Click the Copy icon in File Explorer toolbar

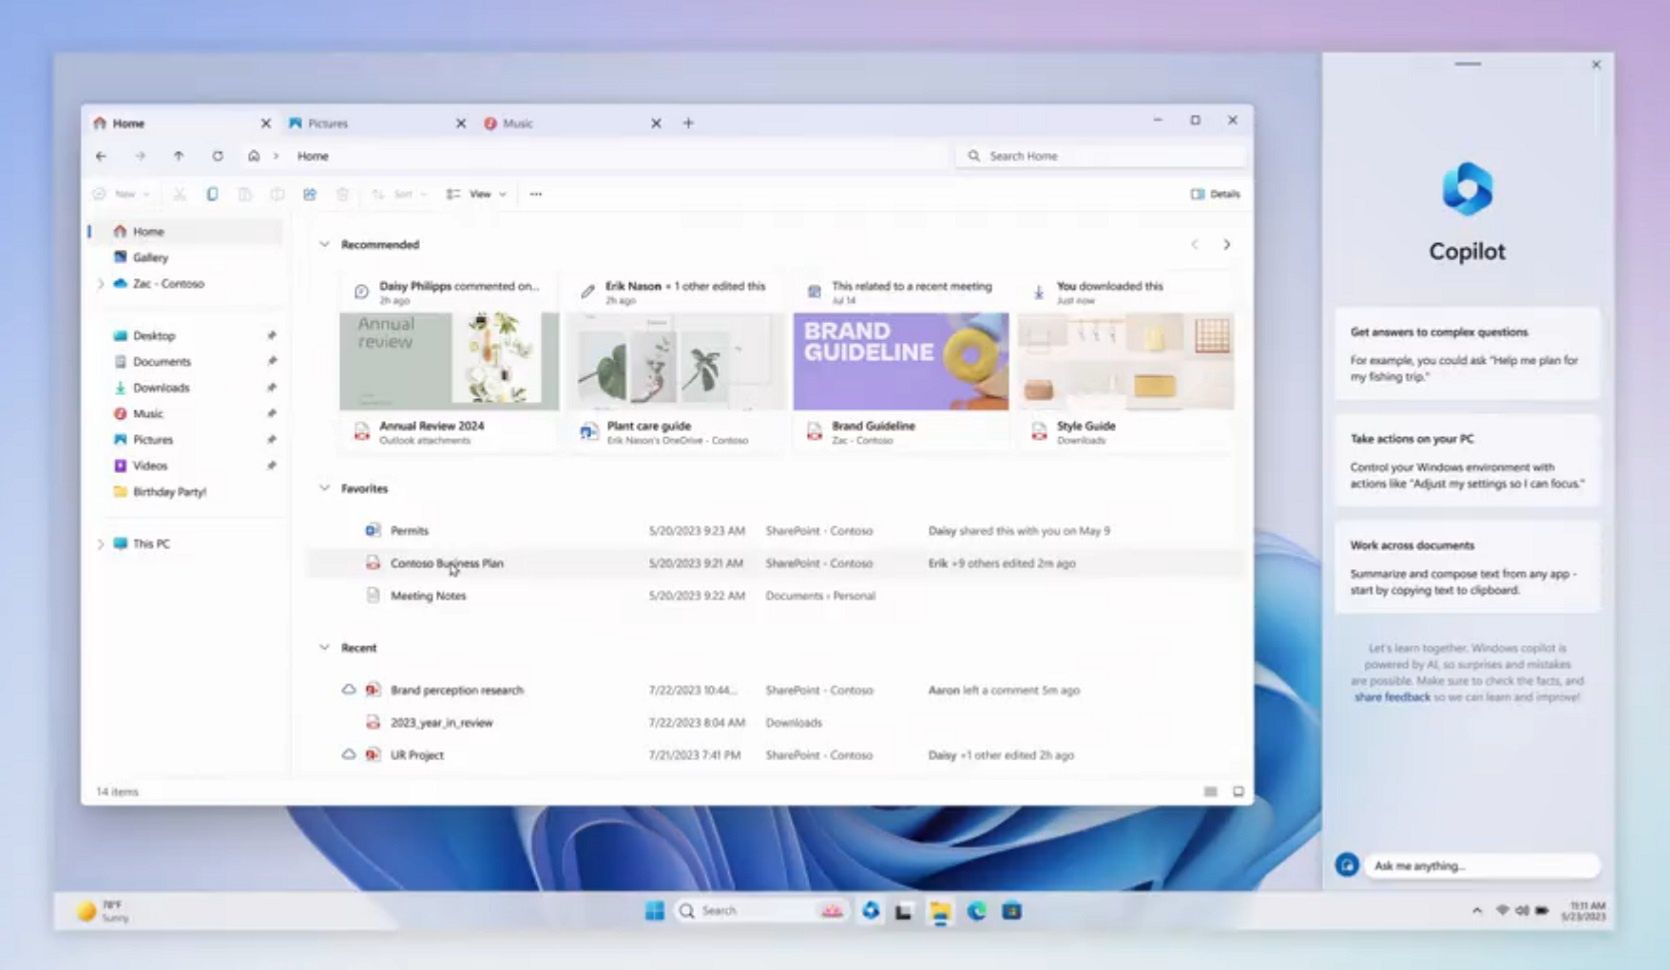[211, 193]
